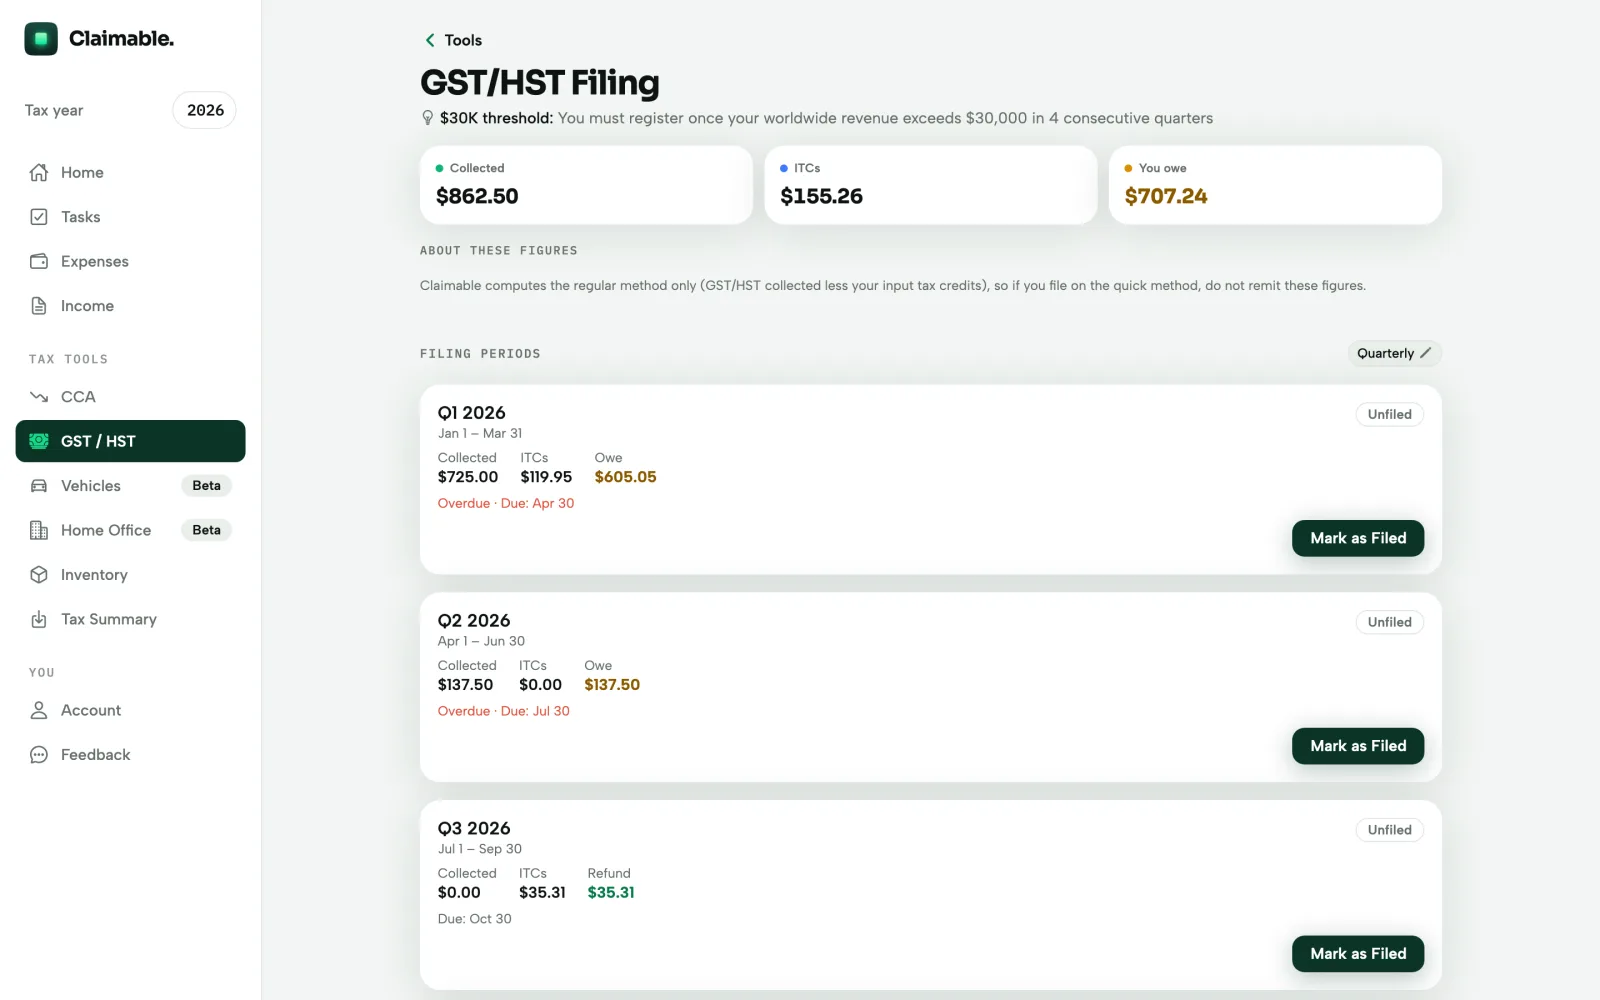
Task: Open the Vehicles car icon
Action: tap(39, 486)
